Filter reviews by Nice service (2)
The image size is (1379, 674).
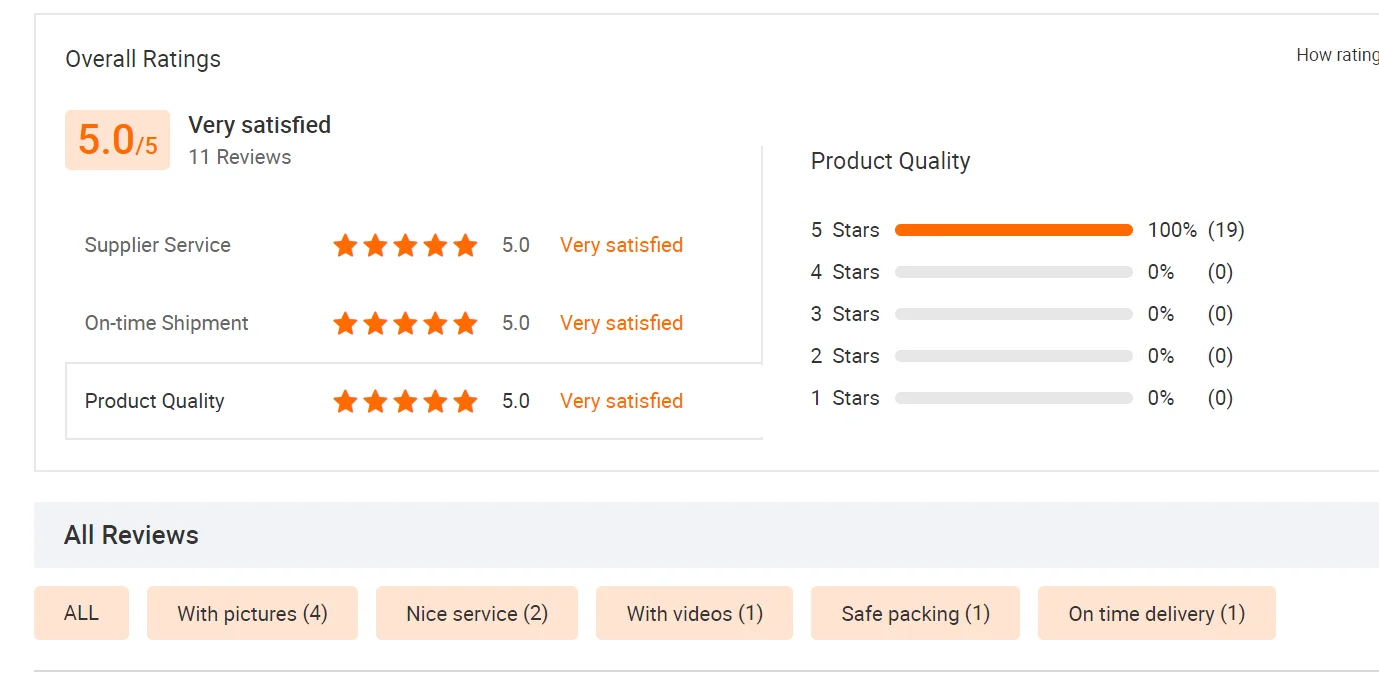pos(477,613)
